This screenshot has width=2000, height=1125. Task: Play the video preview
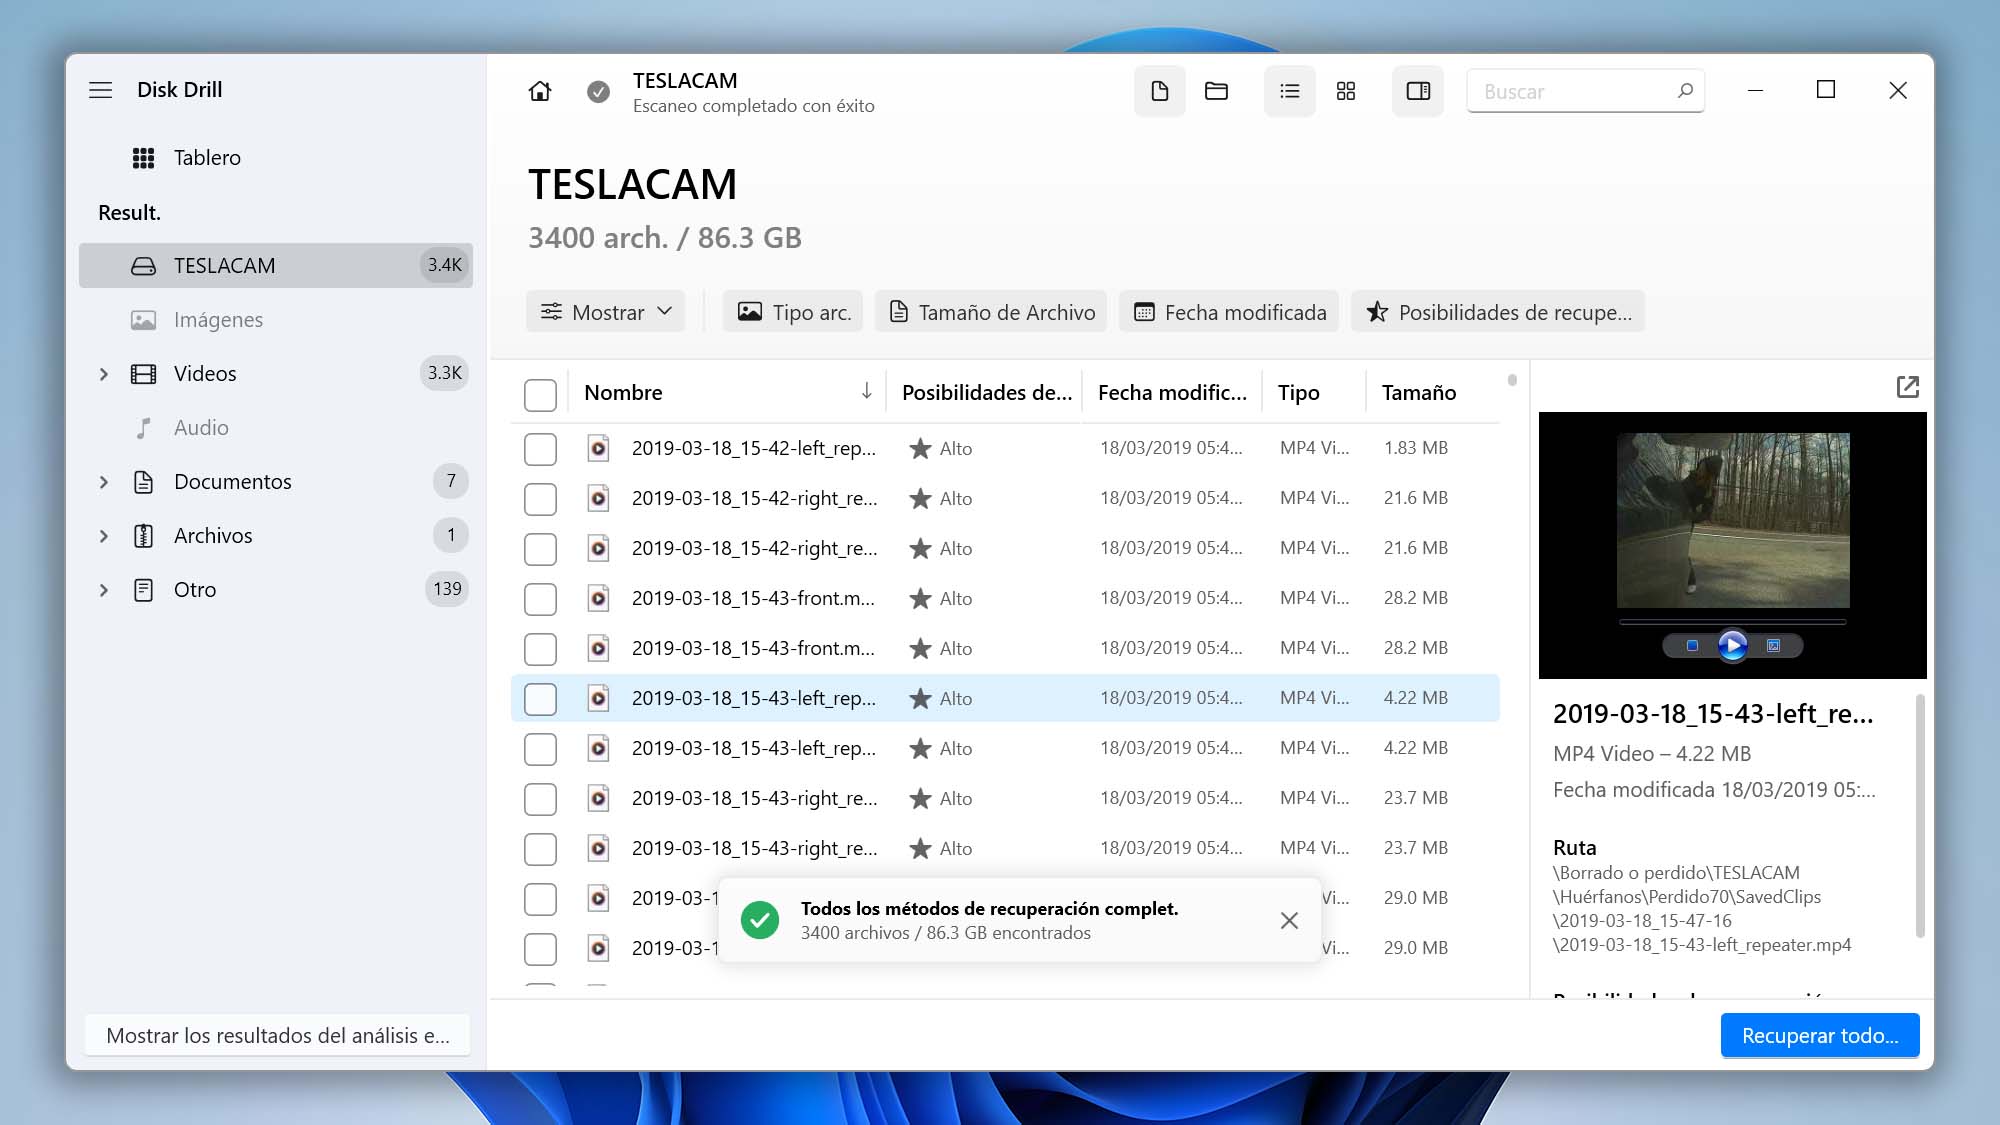[x=1733, y=645]
